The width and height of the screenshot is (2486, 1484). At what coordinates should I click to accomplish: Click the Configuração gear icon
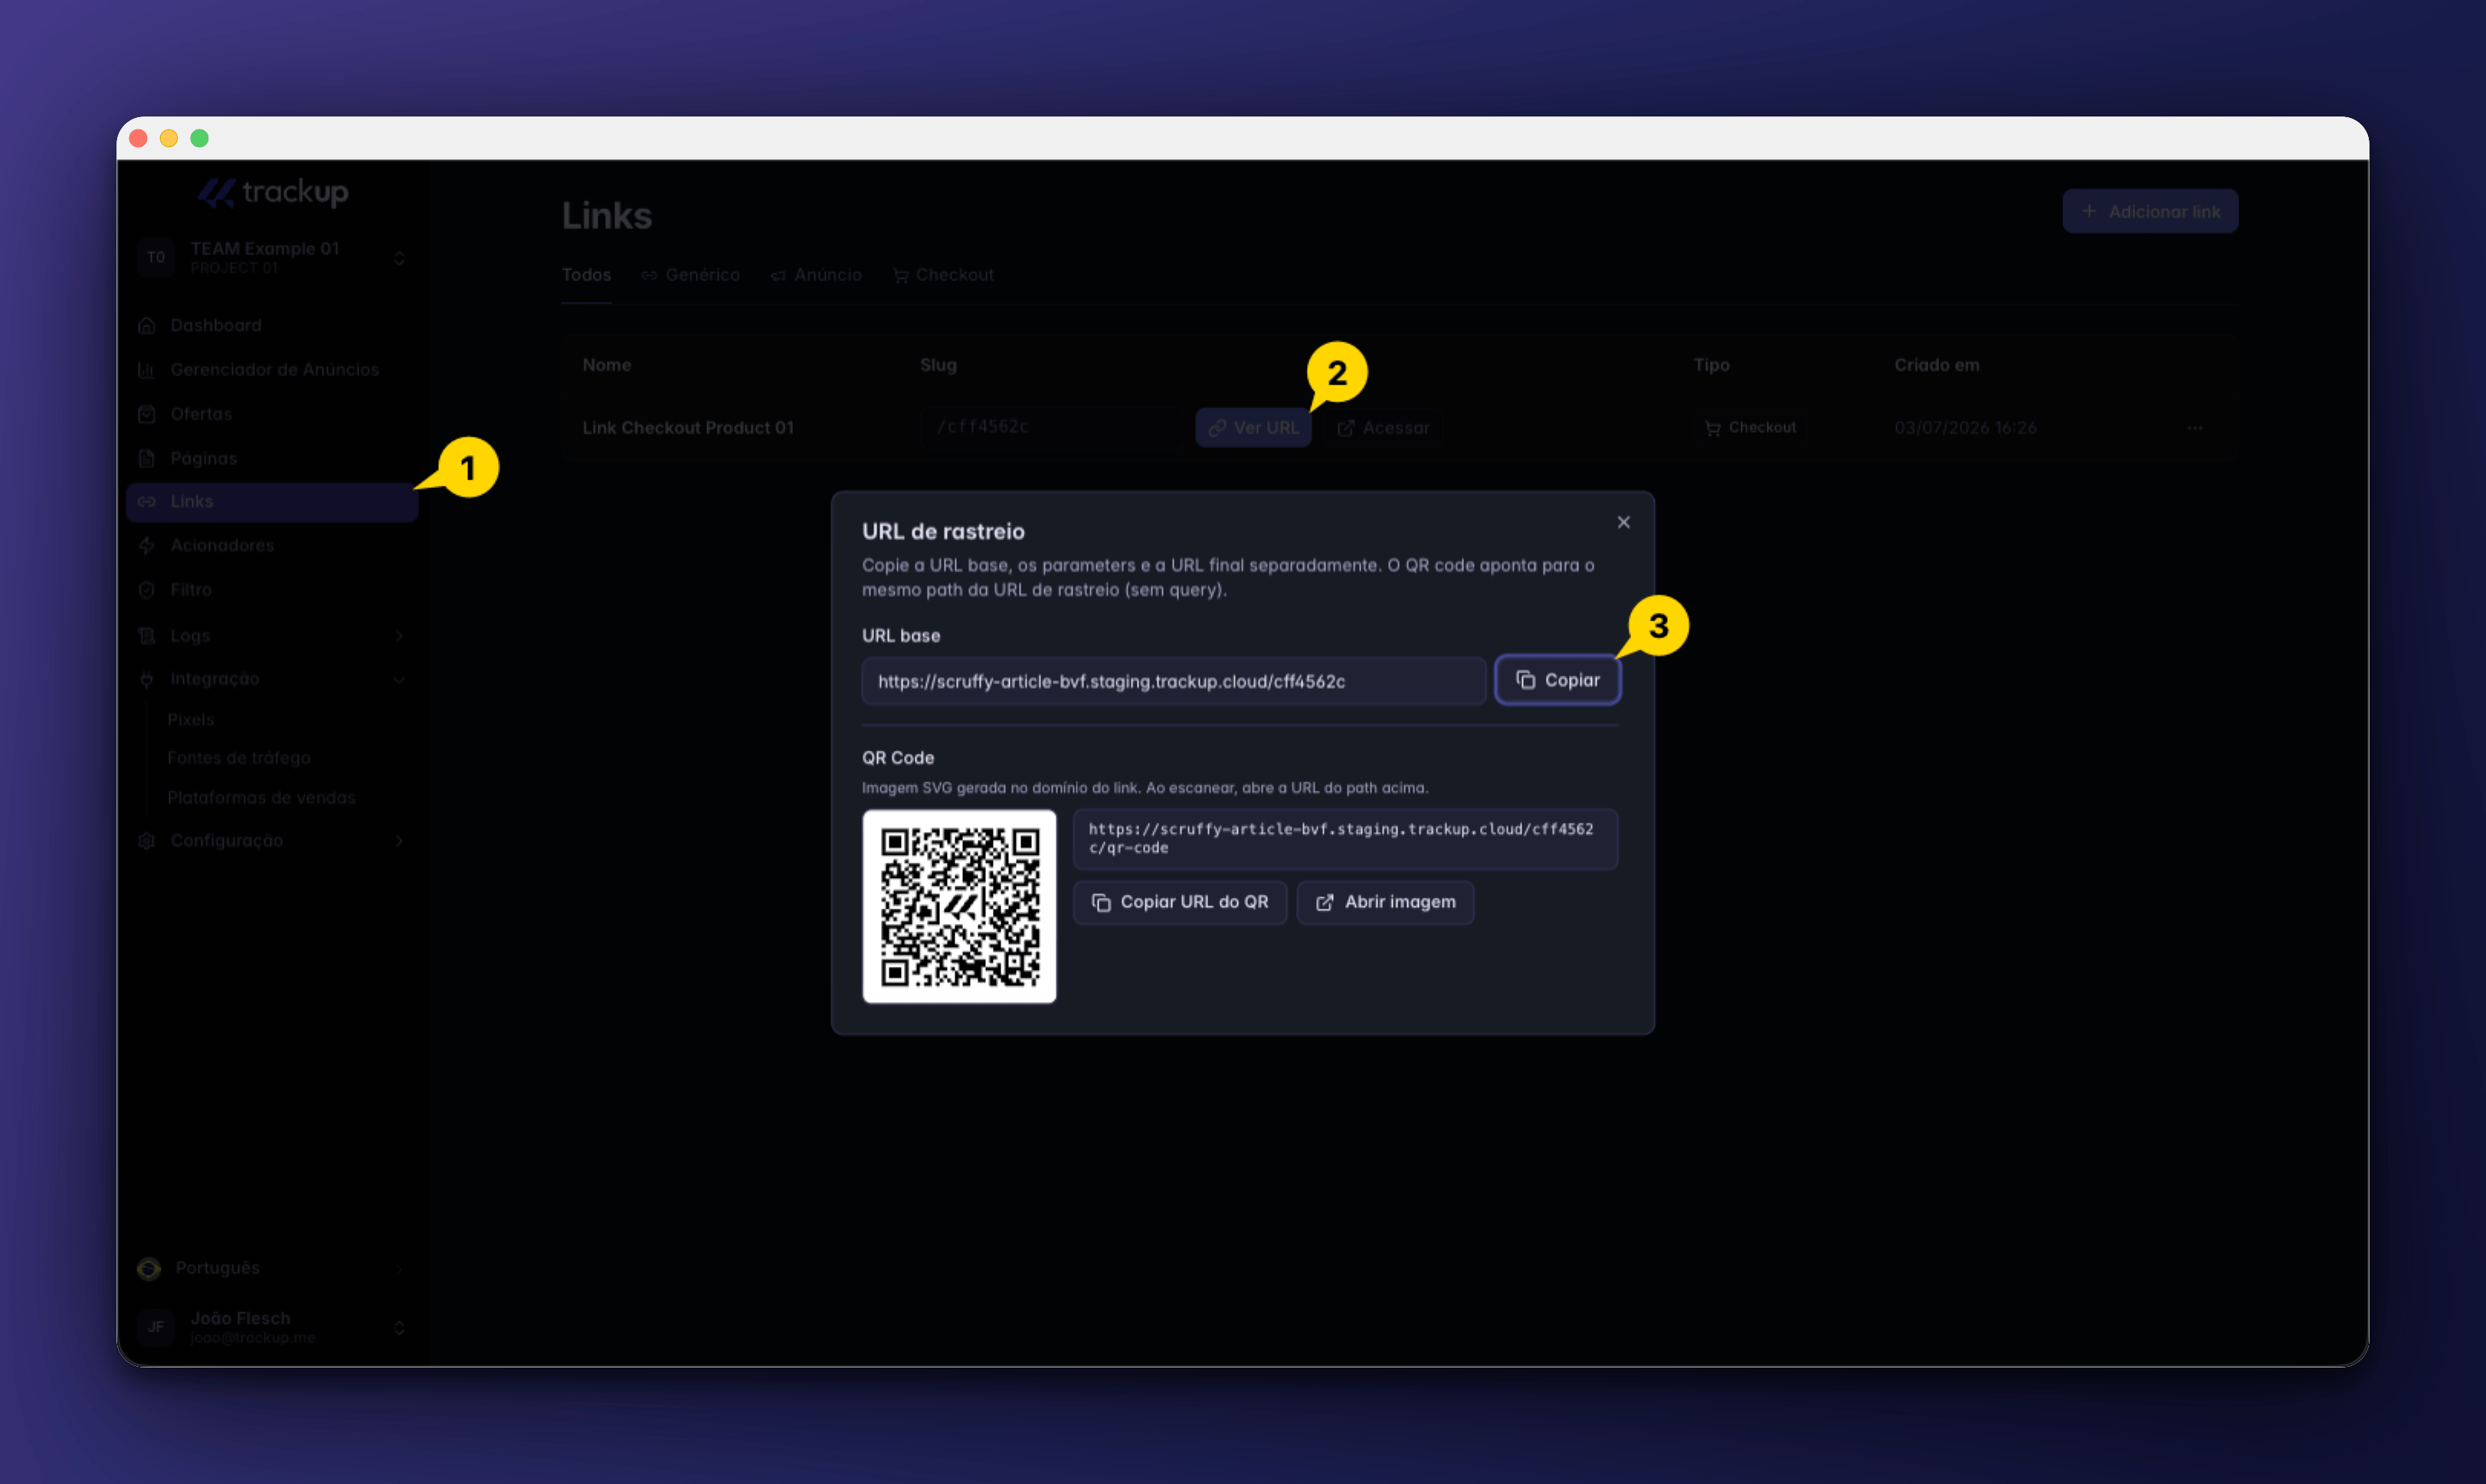tap(147, 841)
